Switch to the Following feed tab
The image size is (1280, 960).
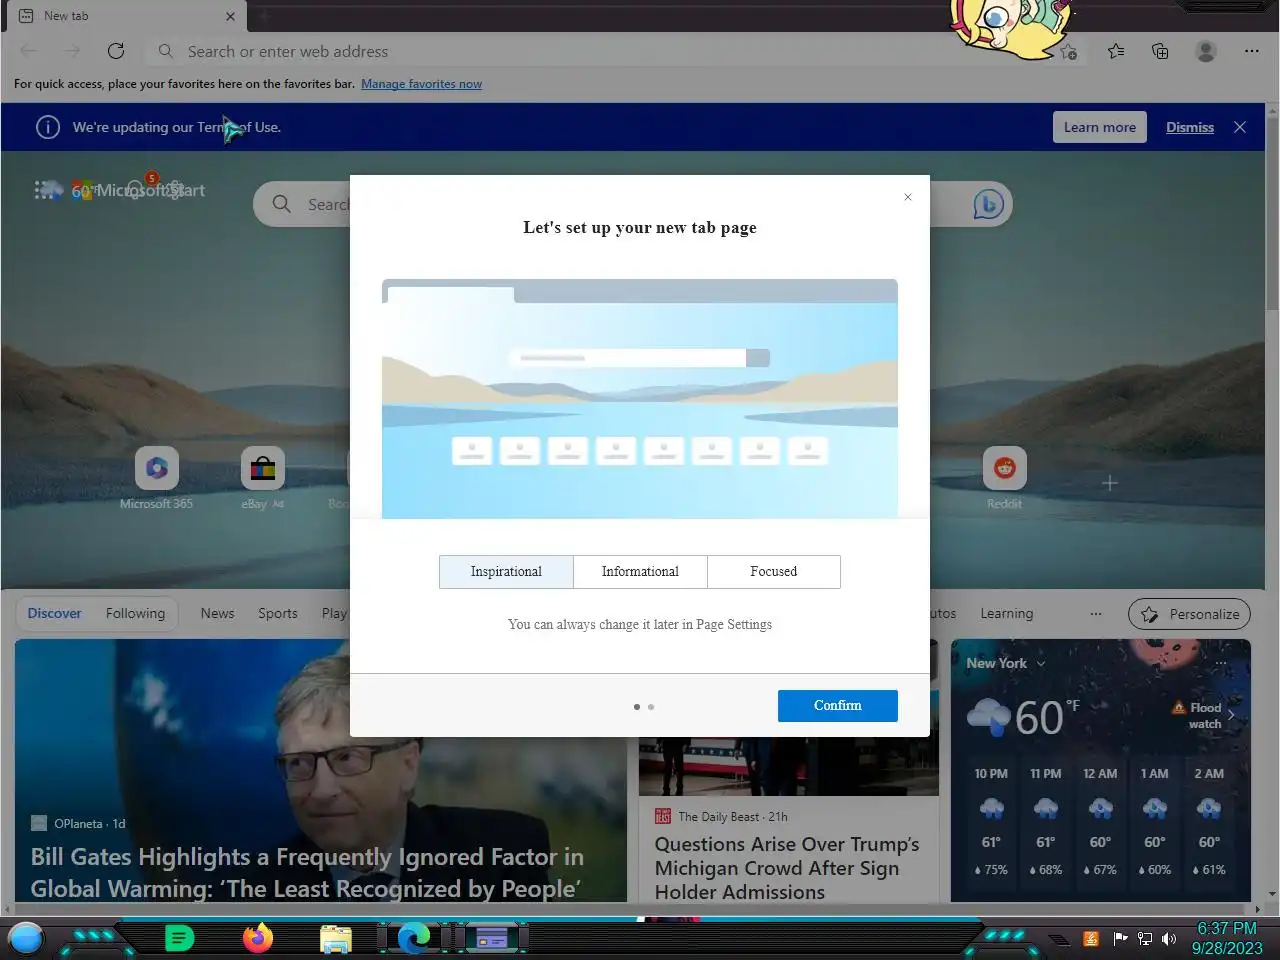pyautogui.click(x=135, y=613)
